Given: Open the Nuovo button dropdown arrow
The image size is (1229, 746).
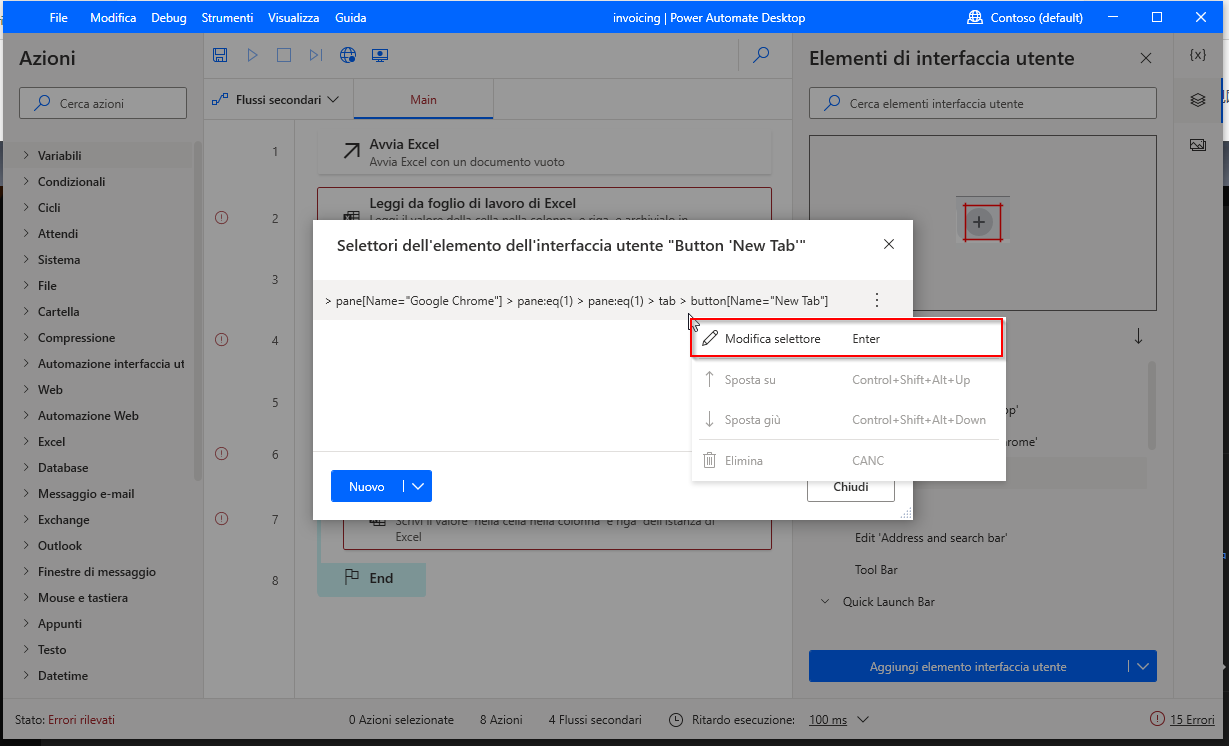Looking at the screenshot, I should (x=418, y=487).
